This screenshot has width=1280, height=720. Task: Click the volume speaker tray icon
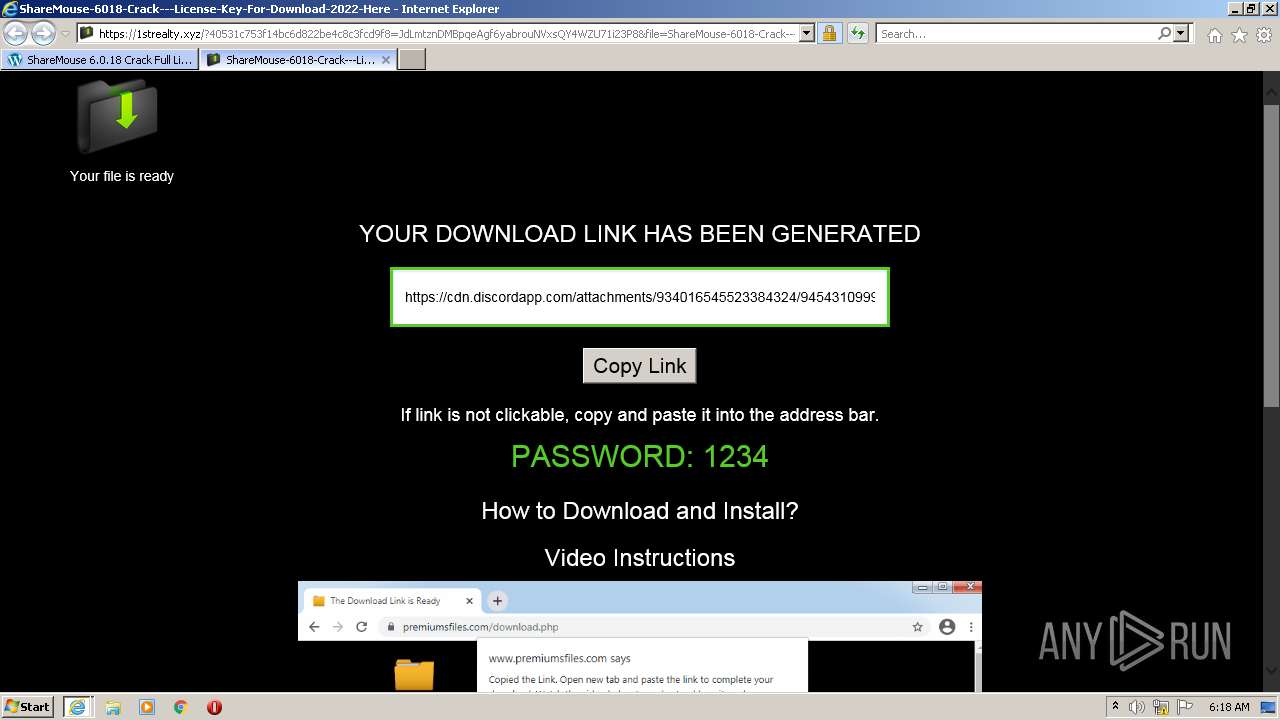tap(1137, 707)
